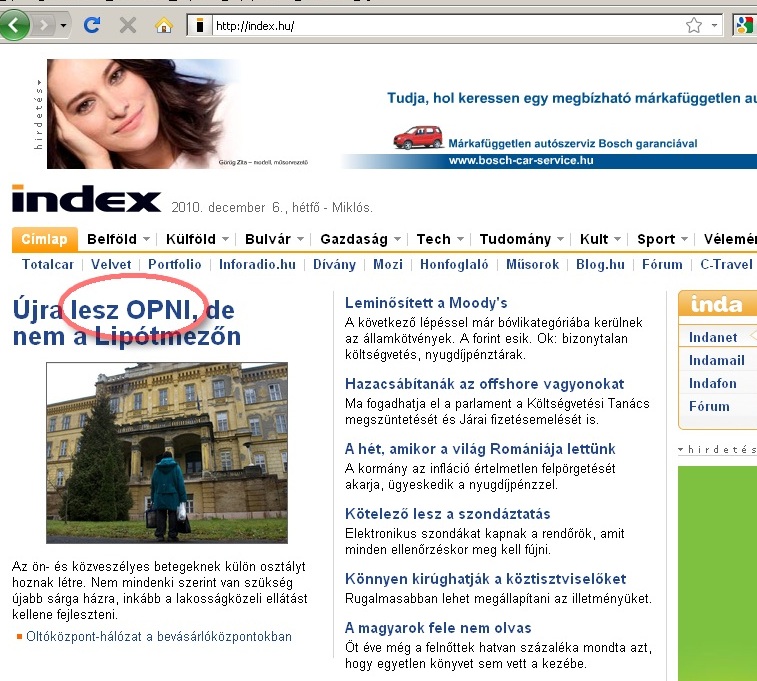Screen dimensions: 757x681
Task: Open the Totalcar link in the subnavigation
Action: pos(48,264)
